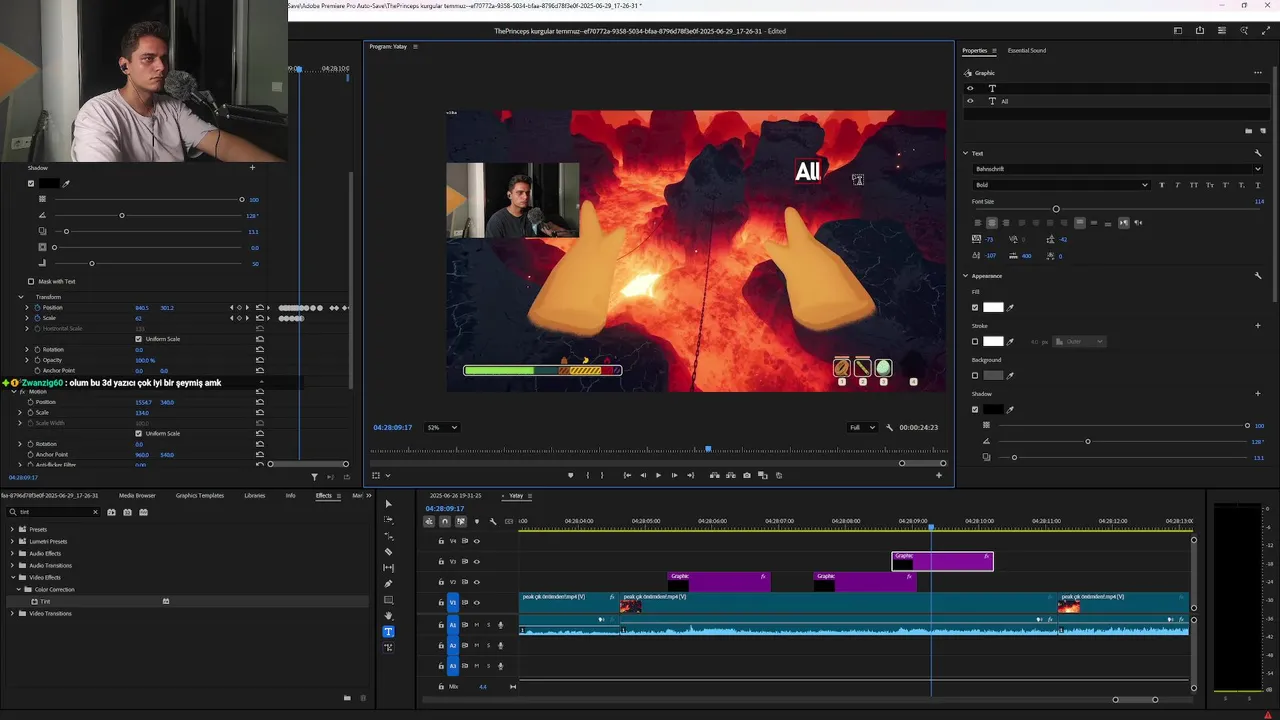Enable Mask with Text checkbox
1280x720 pixels.
[x=31, y=282]
